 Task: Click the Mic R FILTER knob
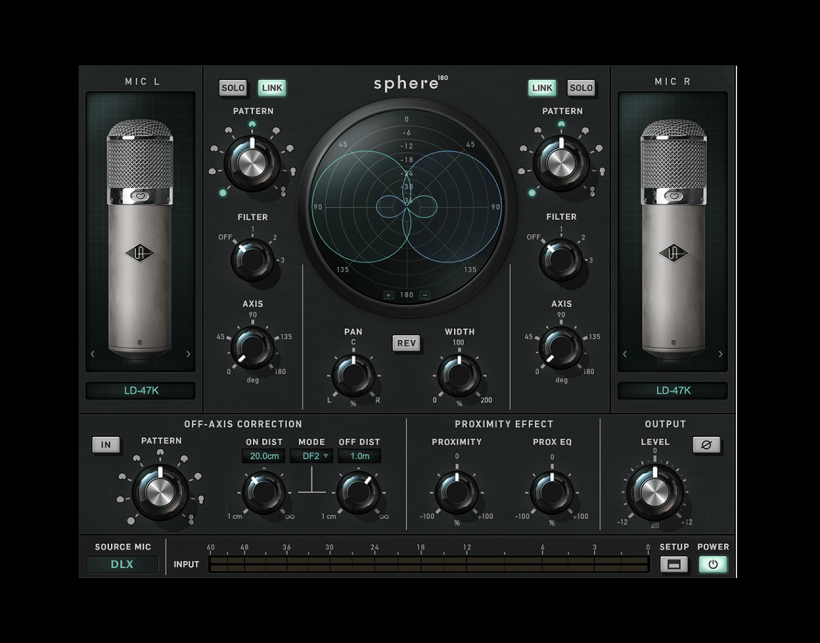[561, 260]
